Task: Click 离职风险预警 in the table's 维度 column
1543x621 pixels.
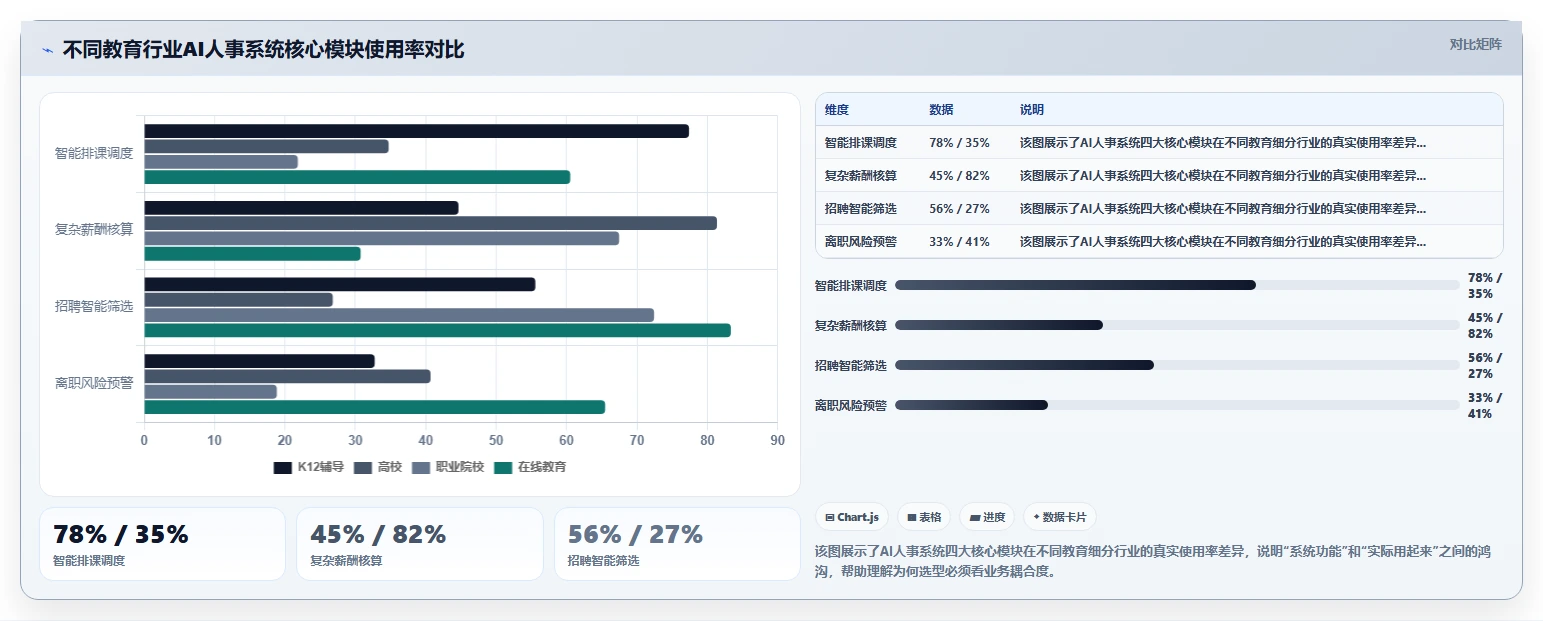Action: (861, 241)
